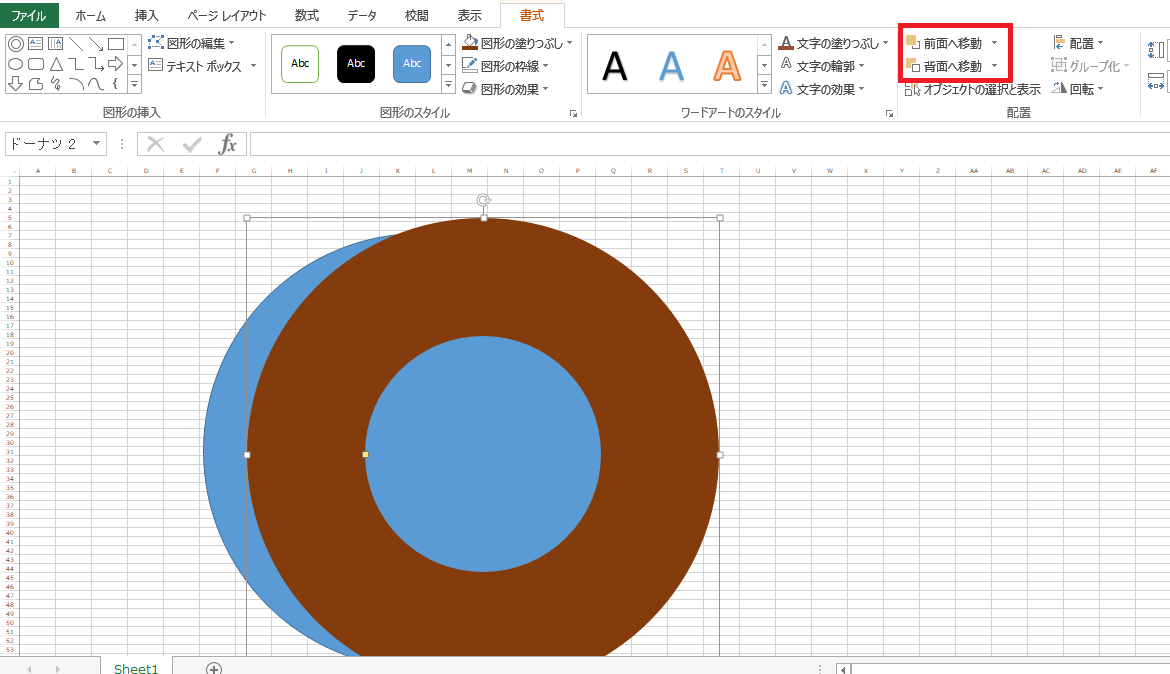Switch to データ tab
Screen dimensions: 1170x674
point(362,16)
